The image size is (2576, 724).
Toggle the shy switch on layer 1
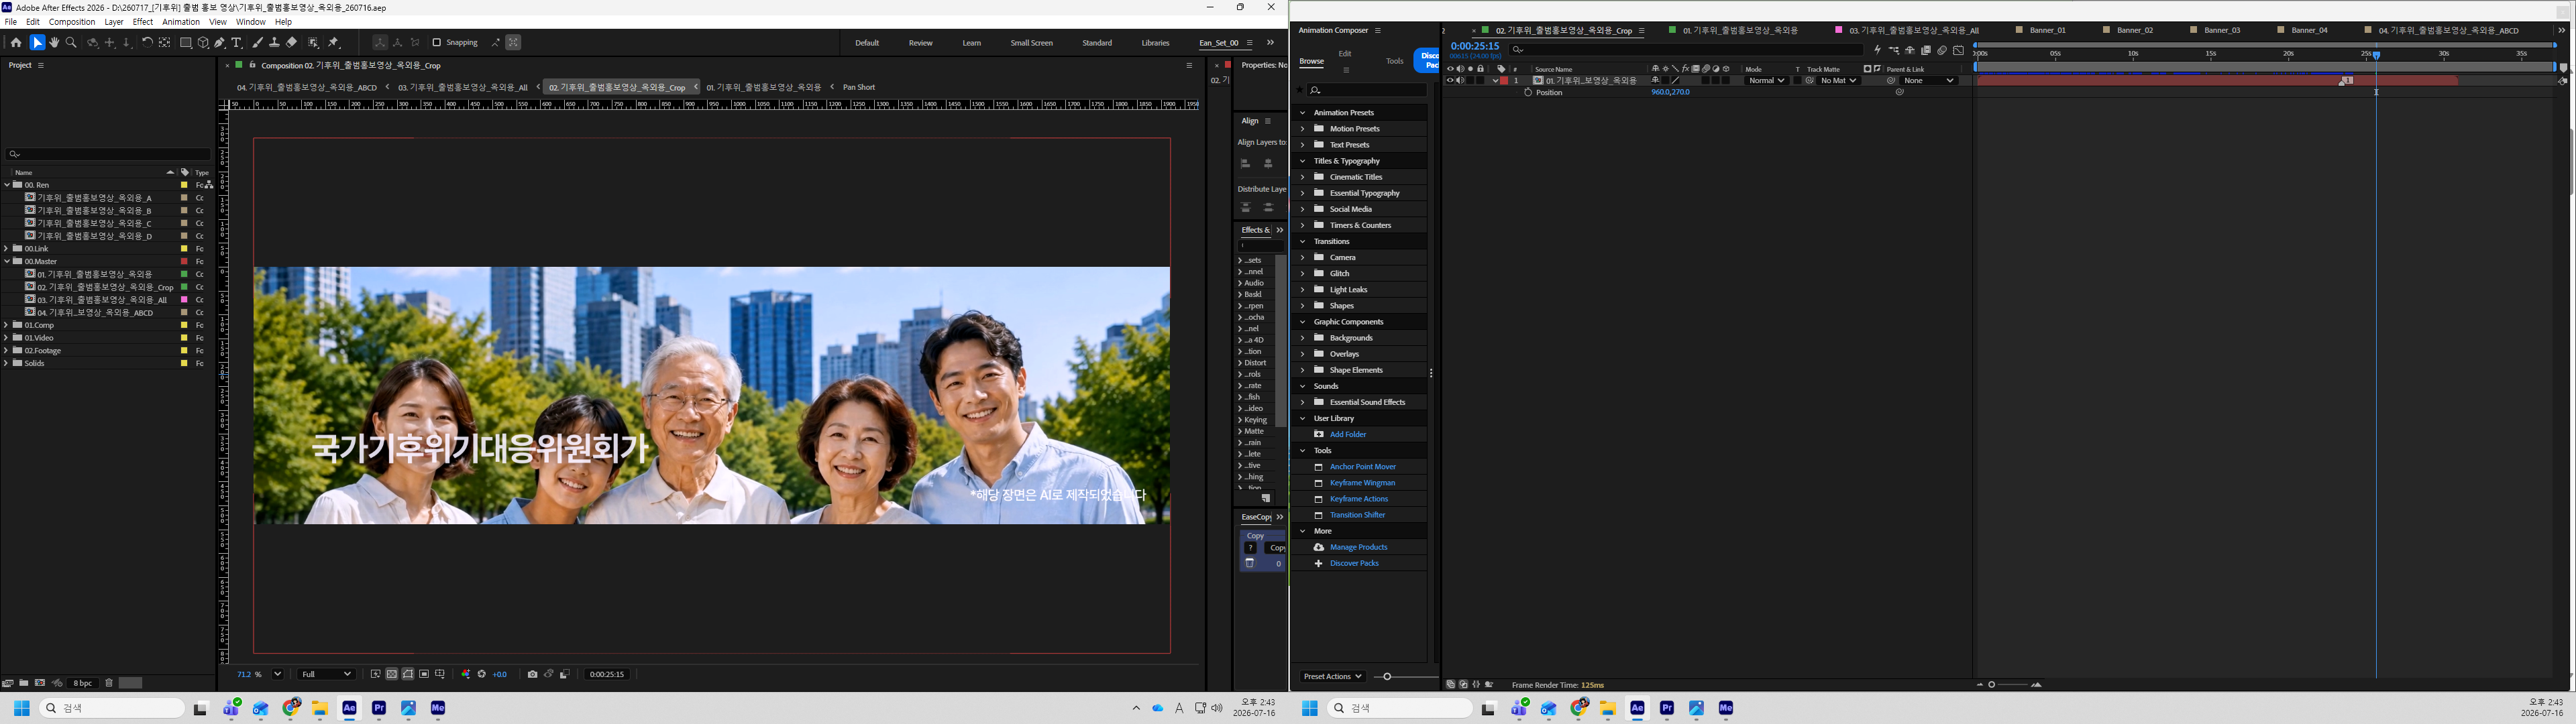(x=1655, y=80)
